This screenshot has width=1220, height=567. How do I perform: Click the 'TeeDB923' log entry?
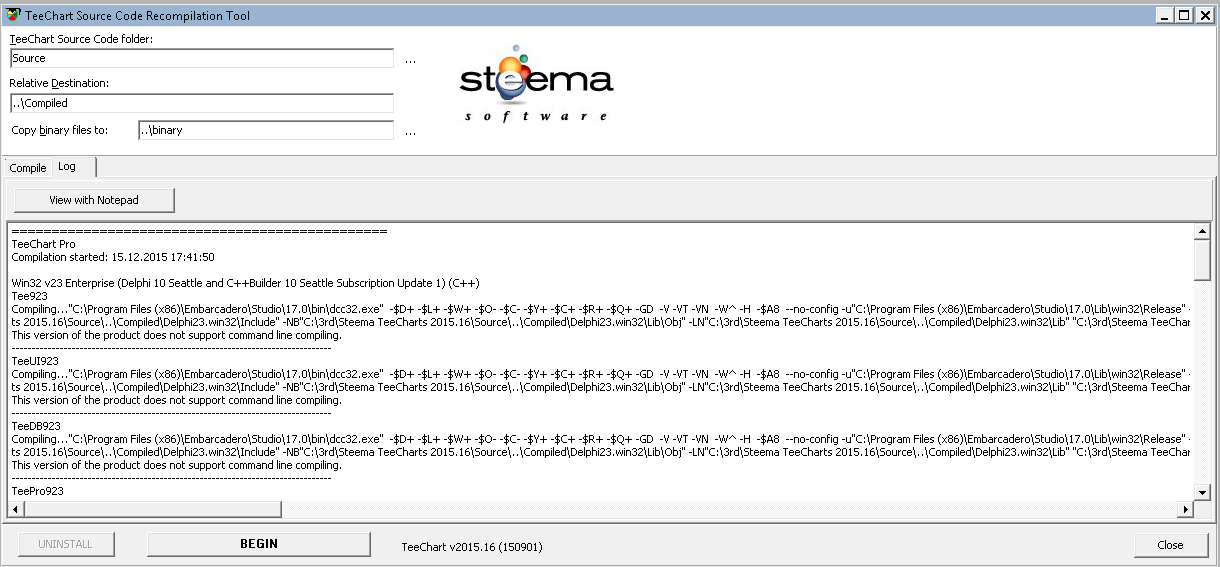(36, 426)
